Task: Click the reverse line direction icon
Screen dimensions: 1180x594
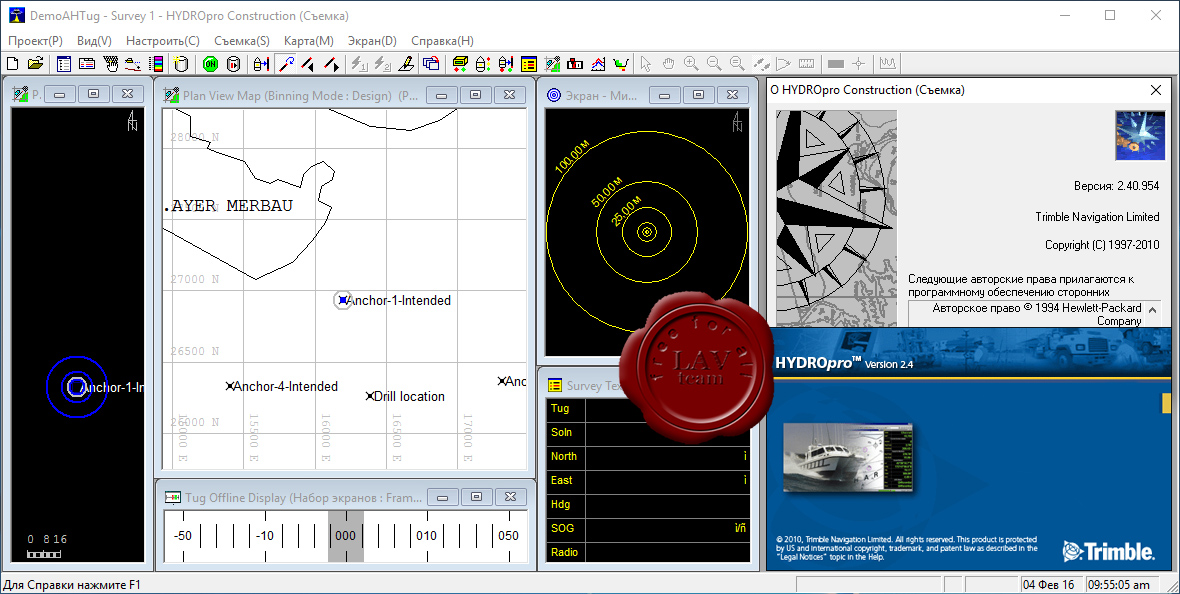Action: click(x=286, y=64)
